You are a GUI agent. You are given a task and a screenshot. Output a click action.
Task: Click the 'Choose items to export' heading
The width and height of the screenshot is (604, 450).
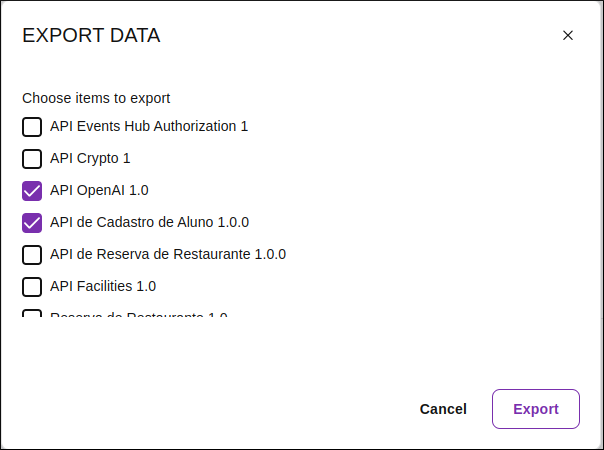pos(96,98)
